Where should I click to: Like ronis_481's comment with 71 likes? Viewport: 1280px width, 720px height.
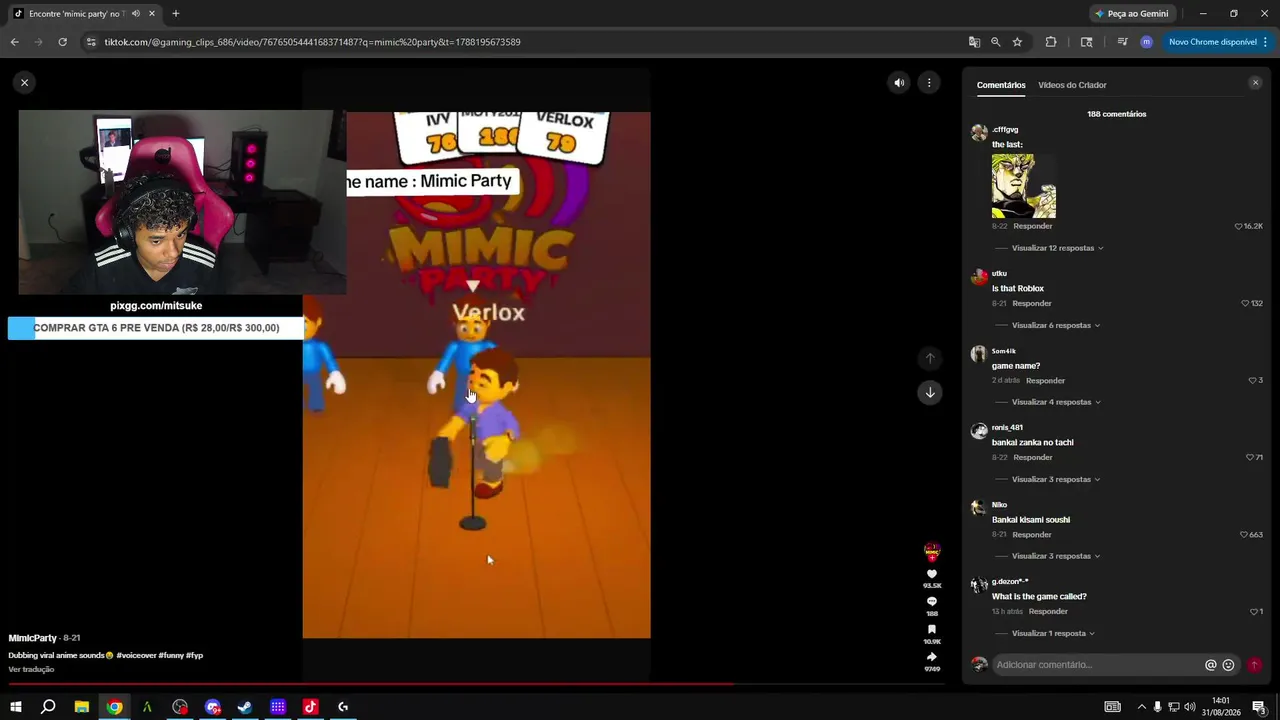tap(1249, 457)
